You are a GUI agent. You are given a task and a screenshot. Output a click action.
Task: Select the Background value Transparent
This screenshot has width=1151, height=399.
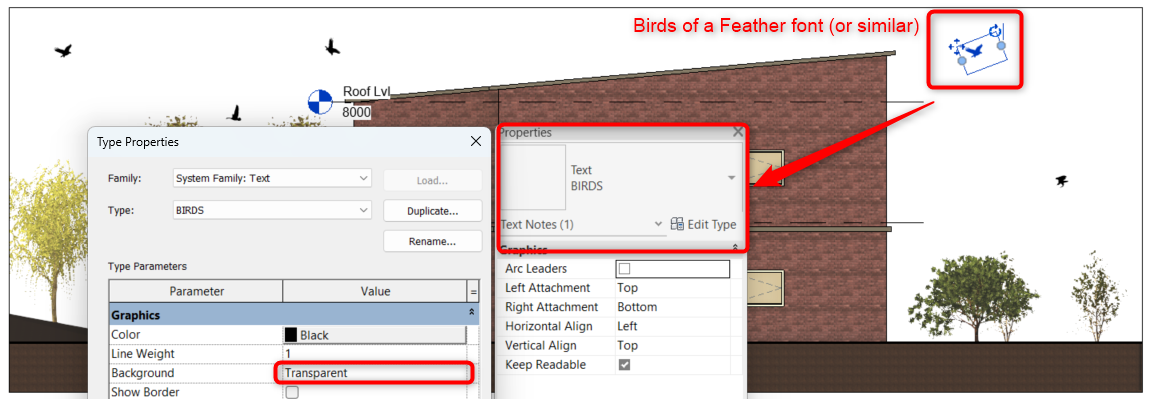coord(374,373)
